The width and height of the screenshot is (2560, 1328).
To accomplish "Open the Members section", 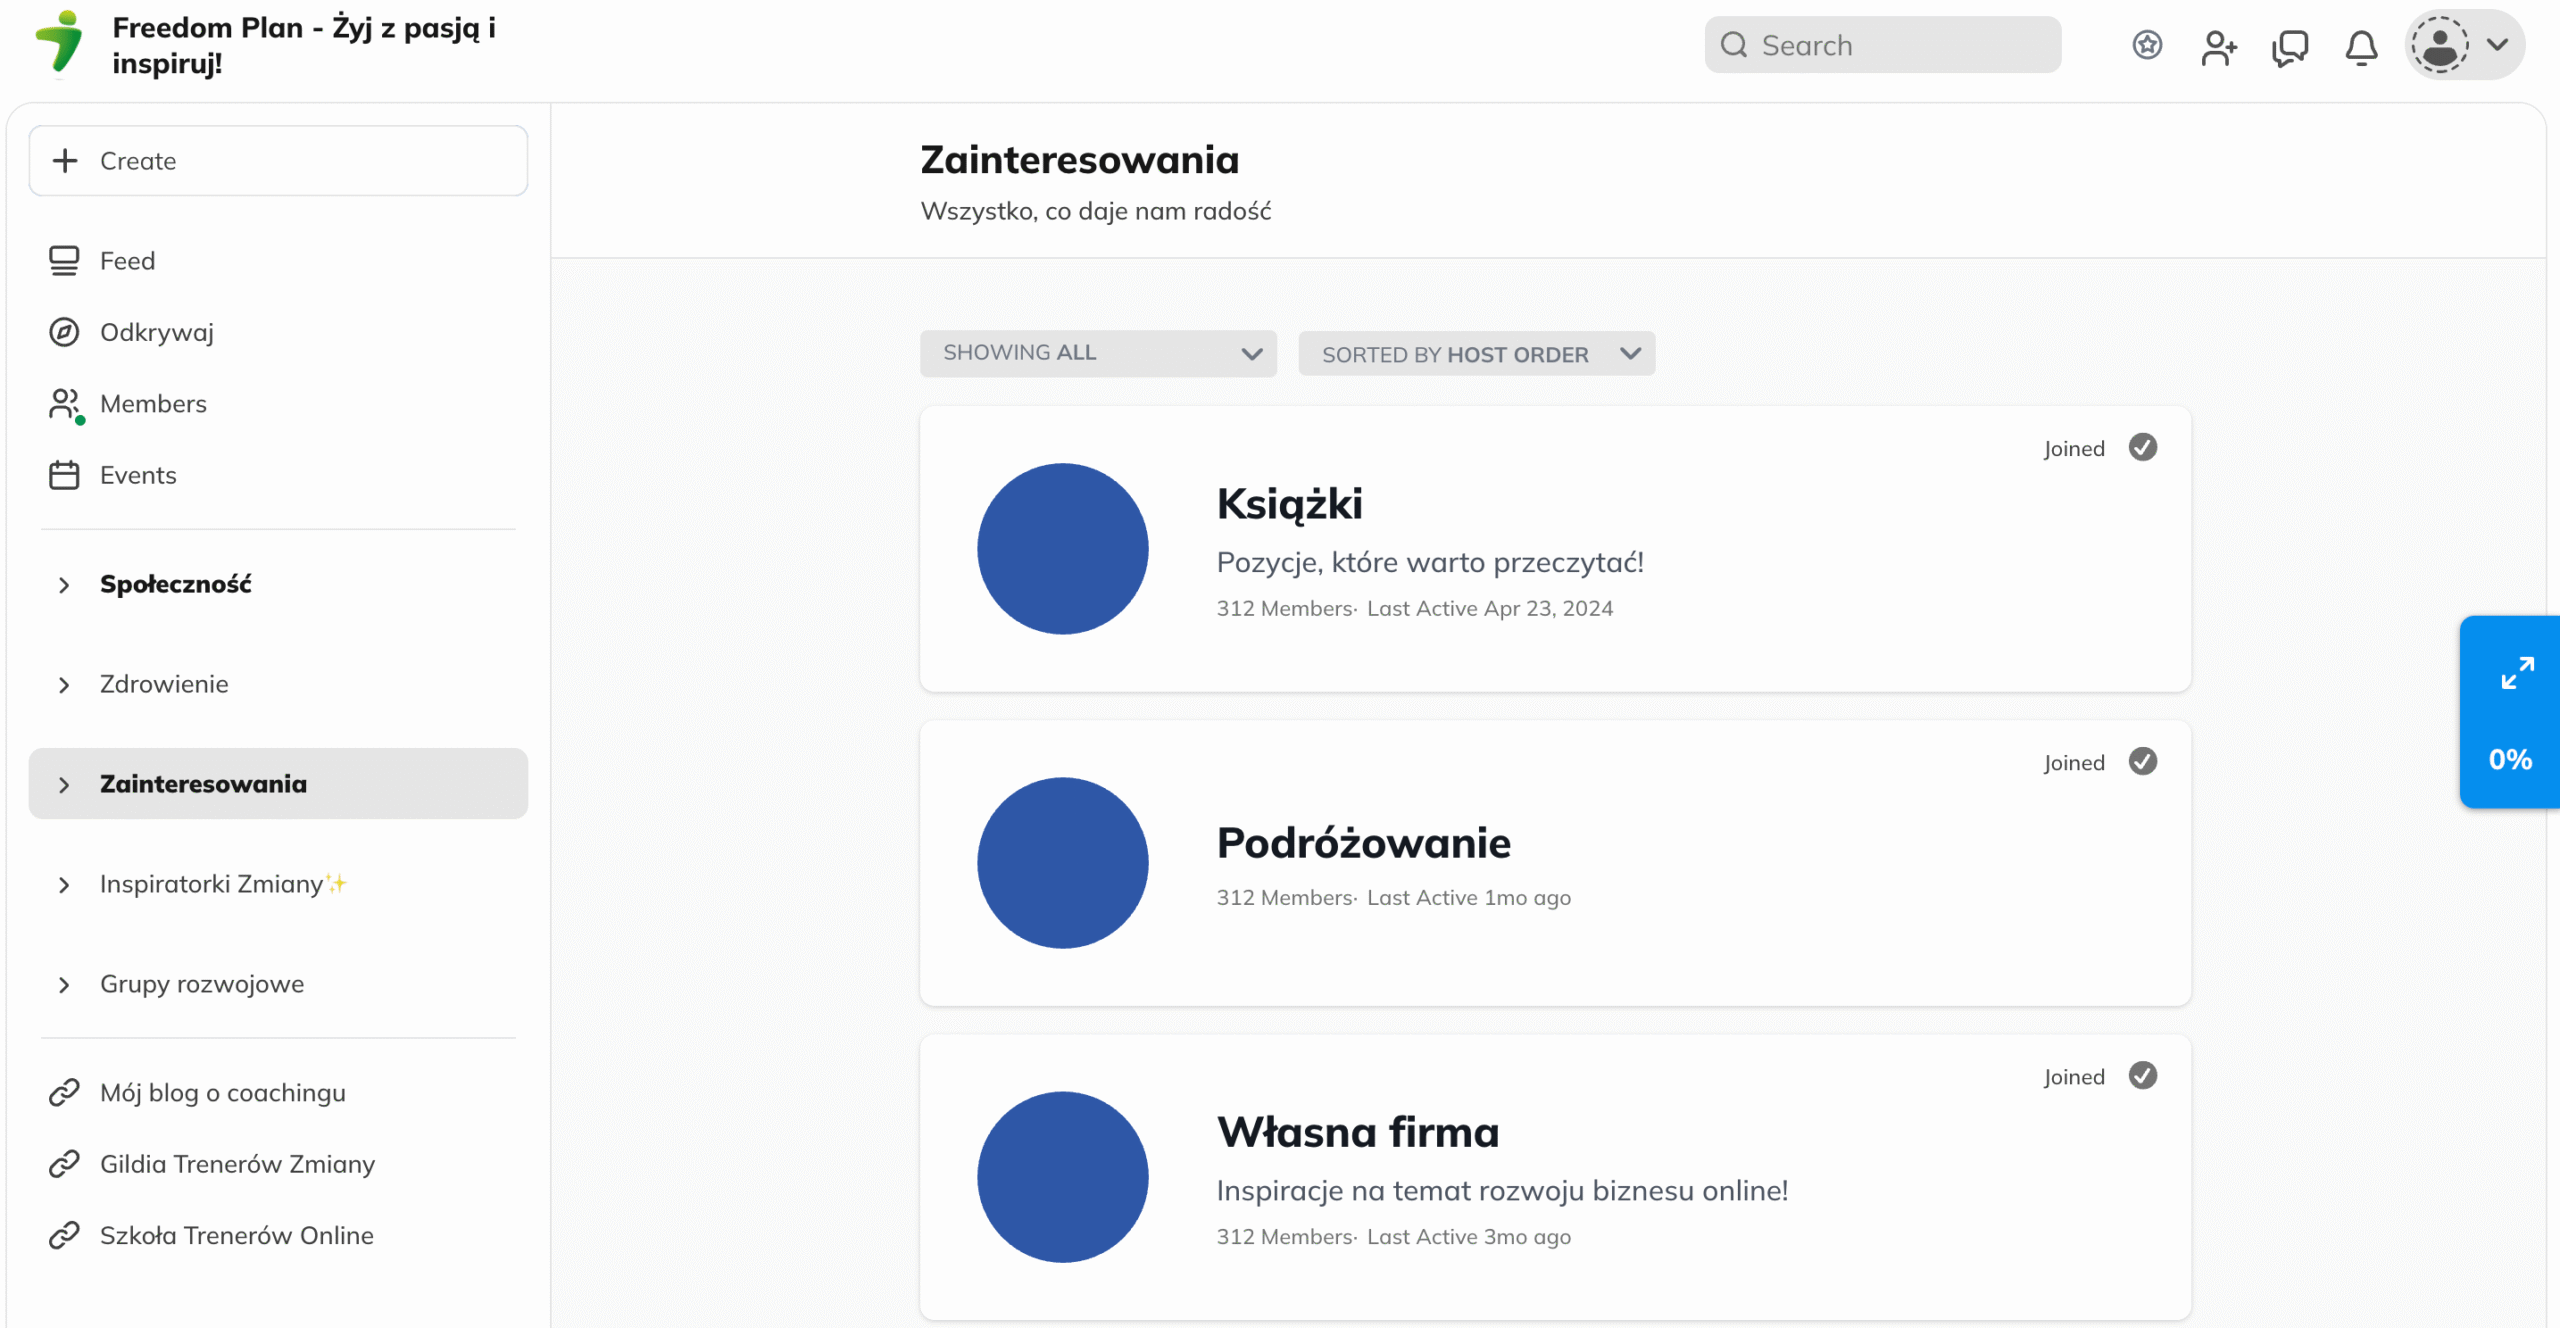I will click(x=153, y=404).
